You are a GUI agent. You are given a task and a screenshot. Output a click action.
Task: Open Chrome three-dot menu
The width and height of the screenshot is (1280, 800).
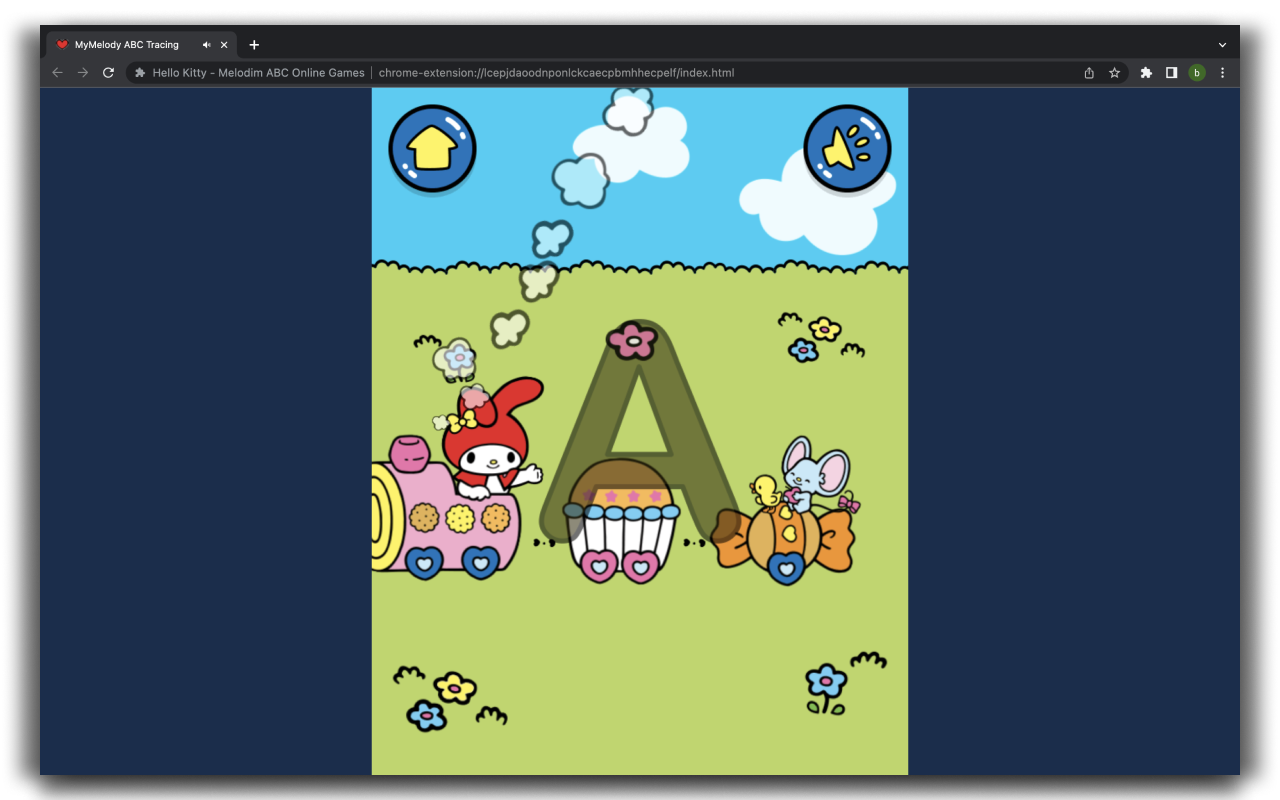tap(1222, 73)
